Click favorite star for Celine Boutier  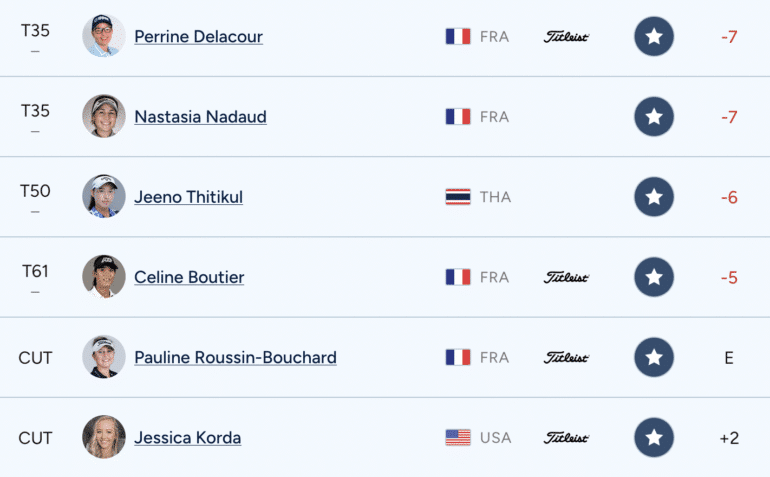tap(654, 277)
